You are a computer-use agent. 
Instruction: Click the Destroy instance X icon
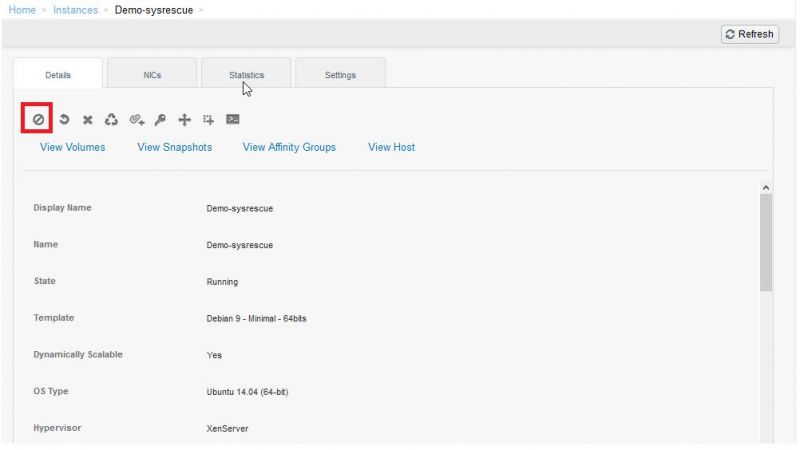pos(88,119)
